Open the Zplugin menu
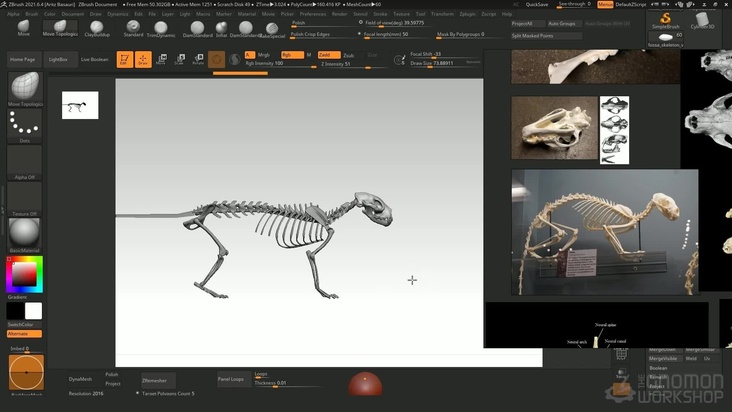 467,14
